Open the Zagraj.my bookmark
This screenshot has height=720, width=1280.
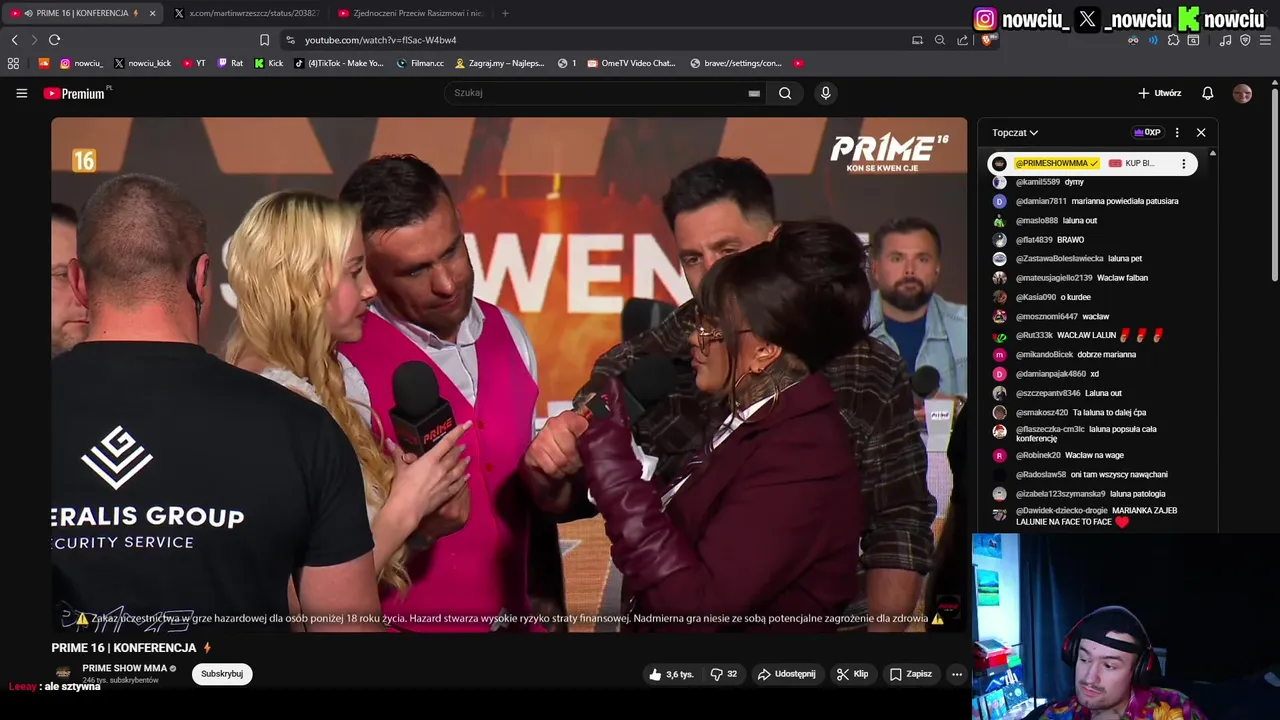pyautogui.click(x=500, y=63)
